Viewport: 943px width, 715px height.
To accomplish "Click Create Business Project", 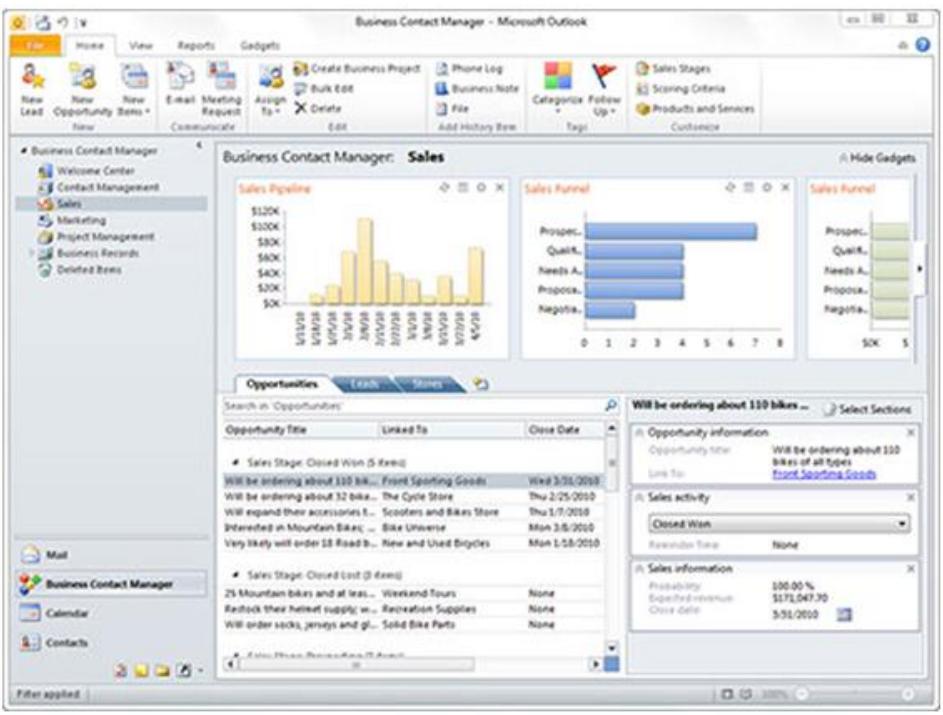I will (x=357, y=69).
